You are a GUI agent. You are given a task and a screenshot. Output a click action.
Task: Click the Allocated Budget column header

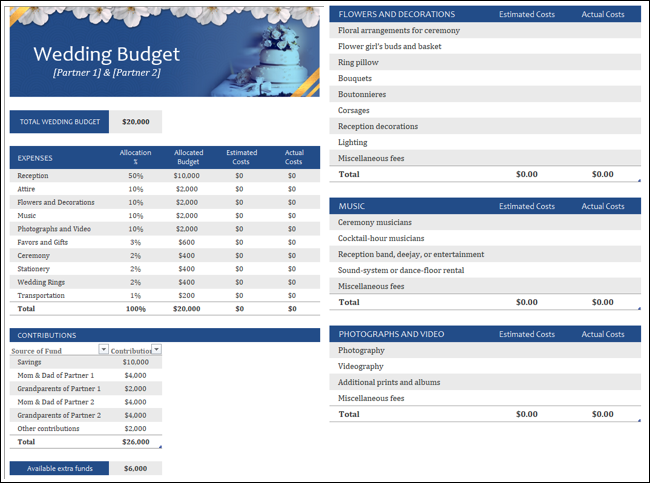tap(188, 157)
